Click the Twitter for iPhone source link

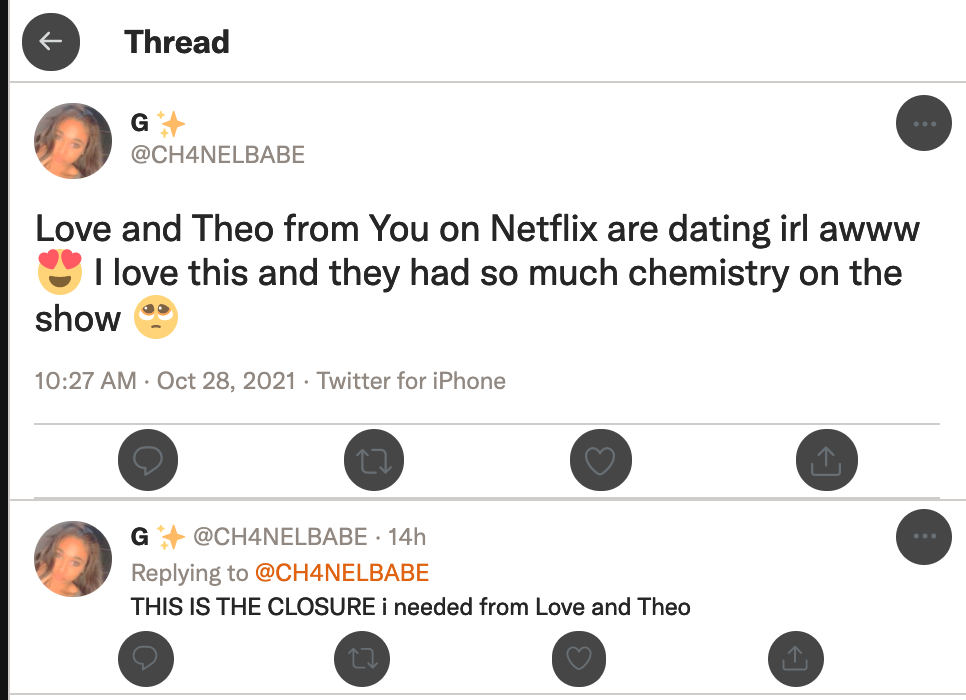click(x=411, y=381)
